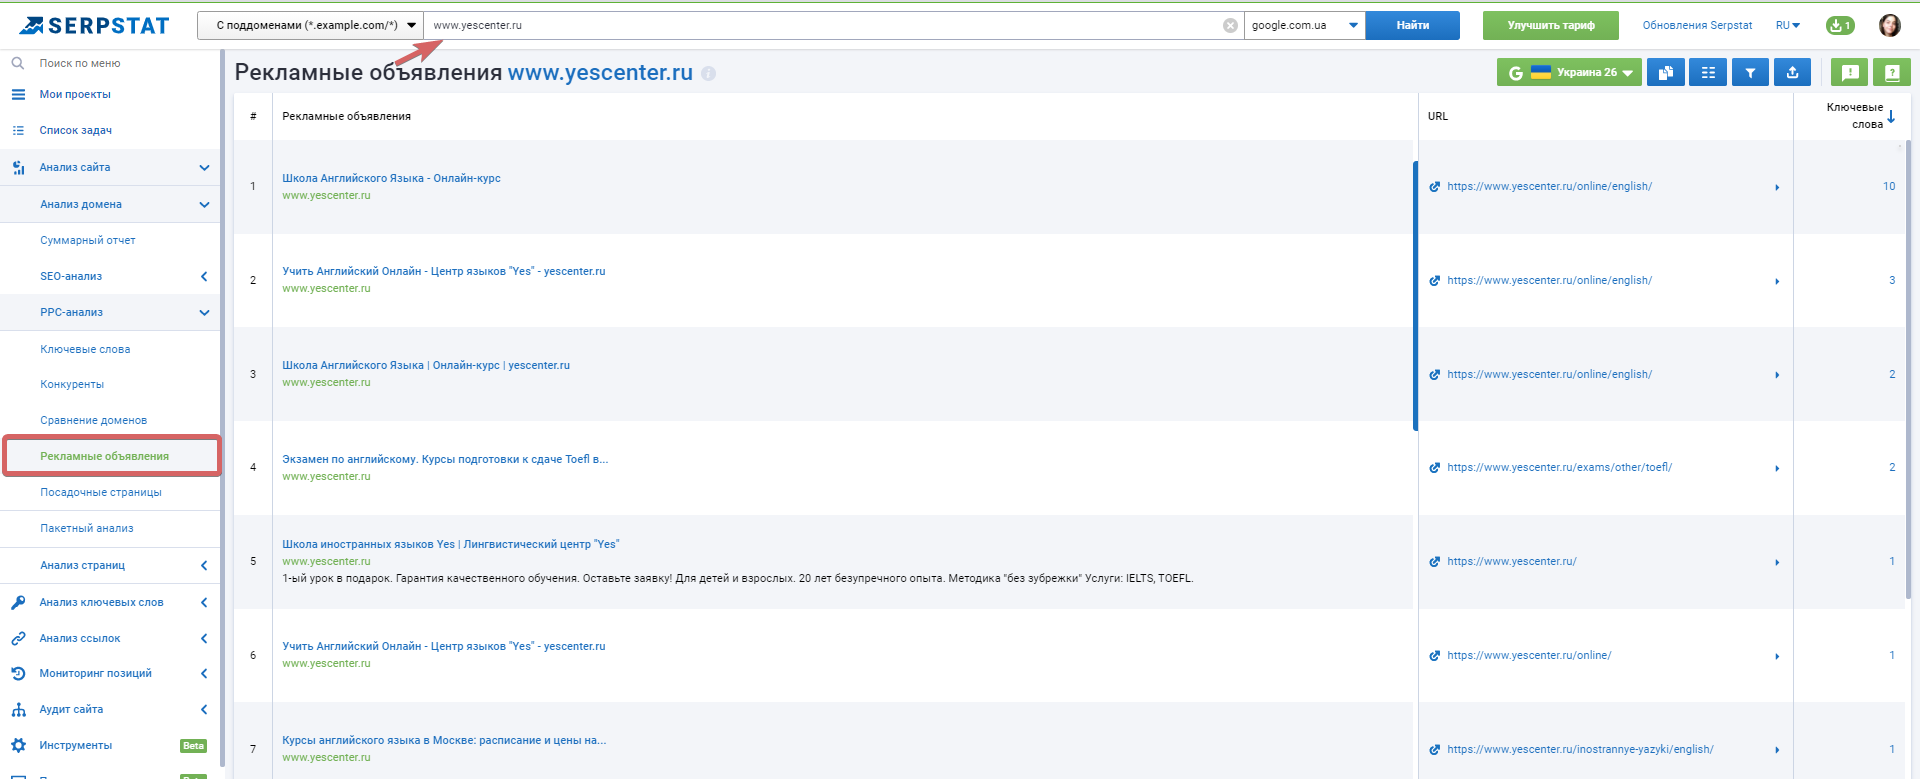Open external link icon for inostrannye-yazyki URL
This screenshot has height=779, width=1920.
1435,750
